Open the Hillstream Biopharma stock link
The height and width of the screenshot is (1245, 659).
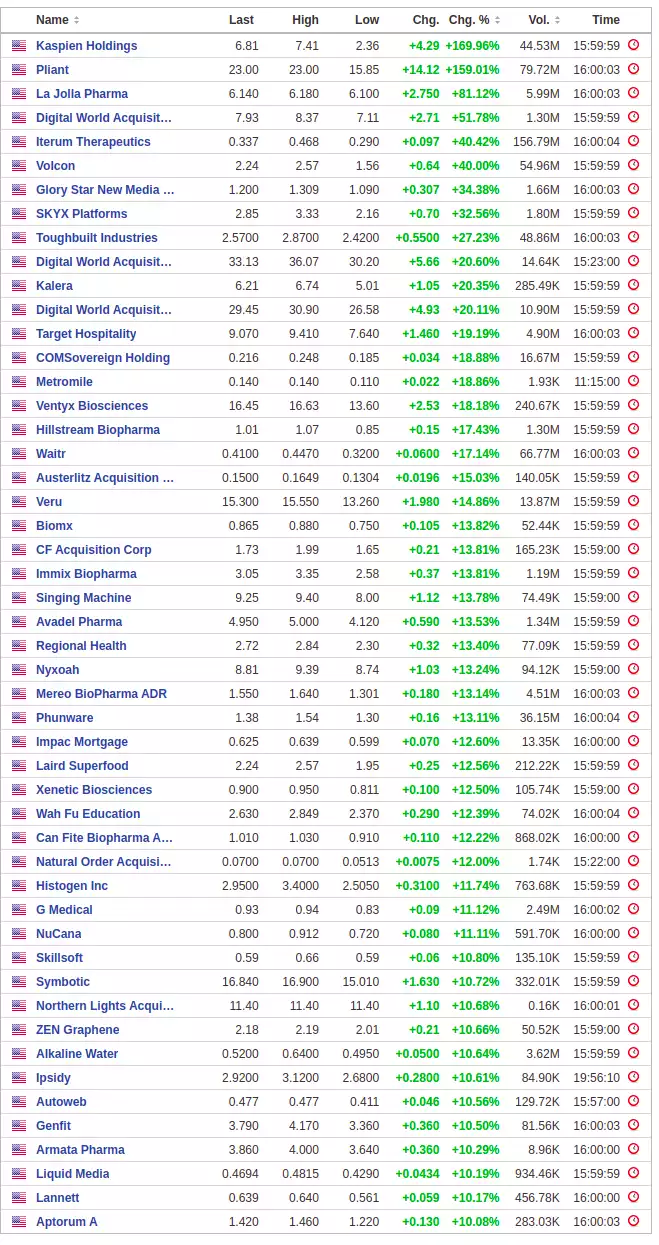(x=98, y=430)
